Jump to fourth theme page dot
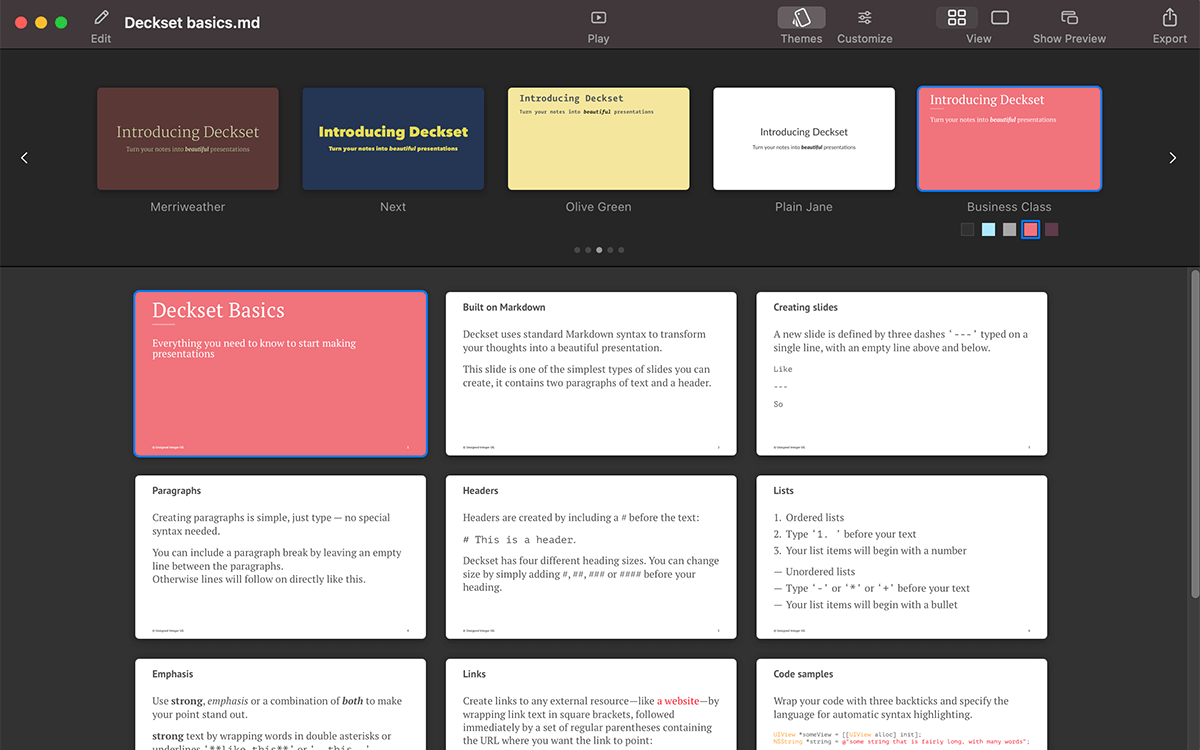This screenshot has height=750, width=1200. point(610,250)
